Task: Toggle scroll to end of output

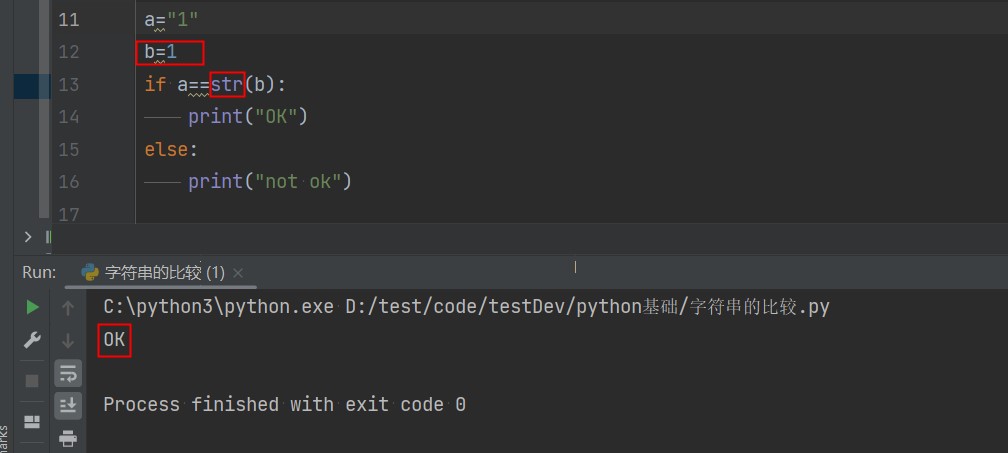Action: [68, 405]
